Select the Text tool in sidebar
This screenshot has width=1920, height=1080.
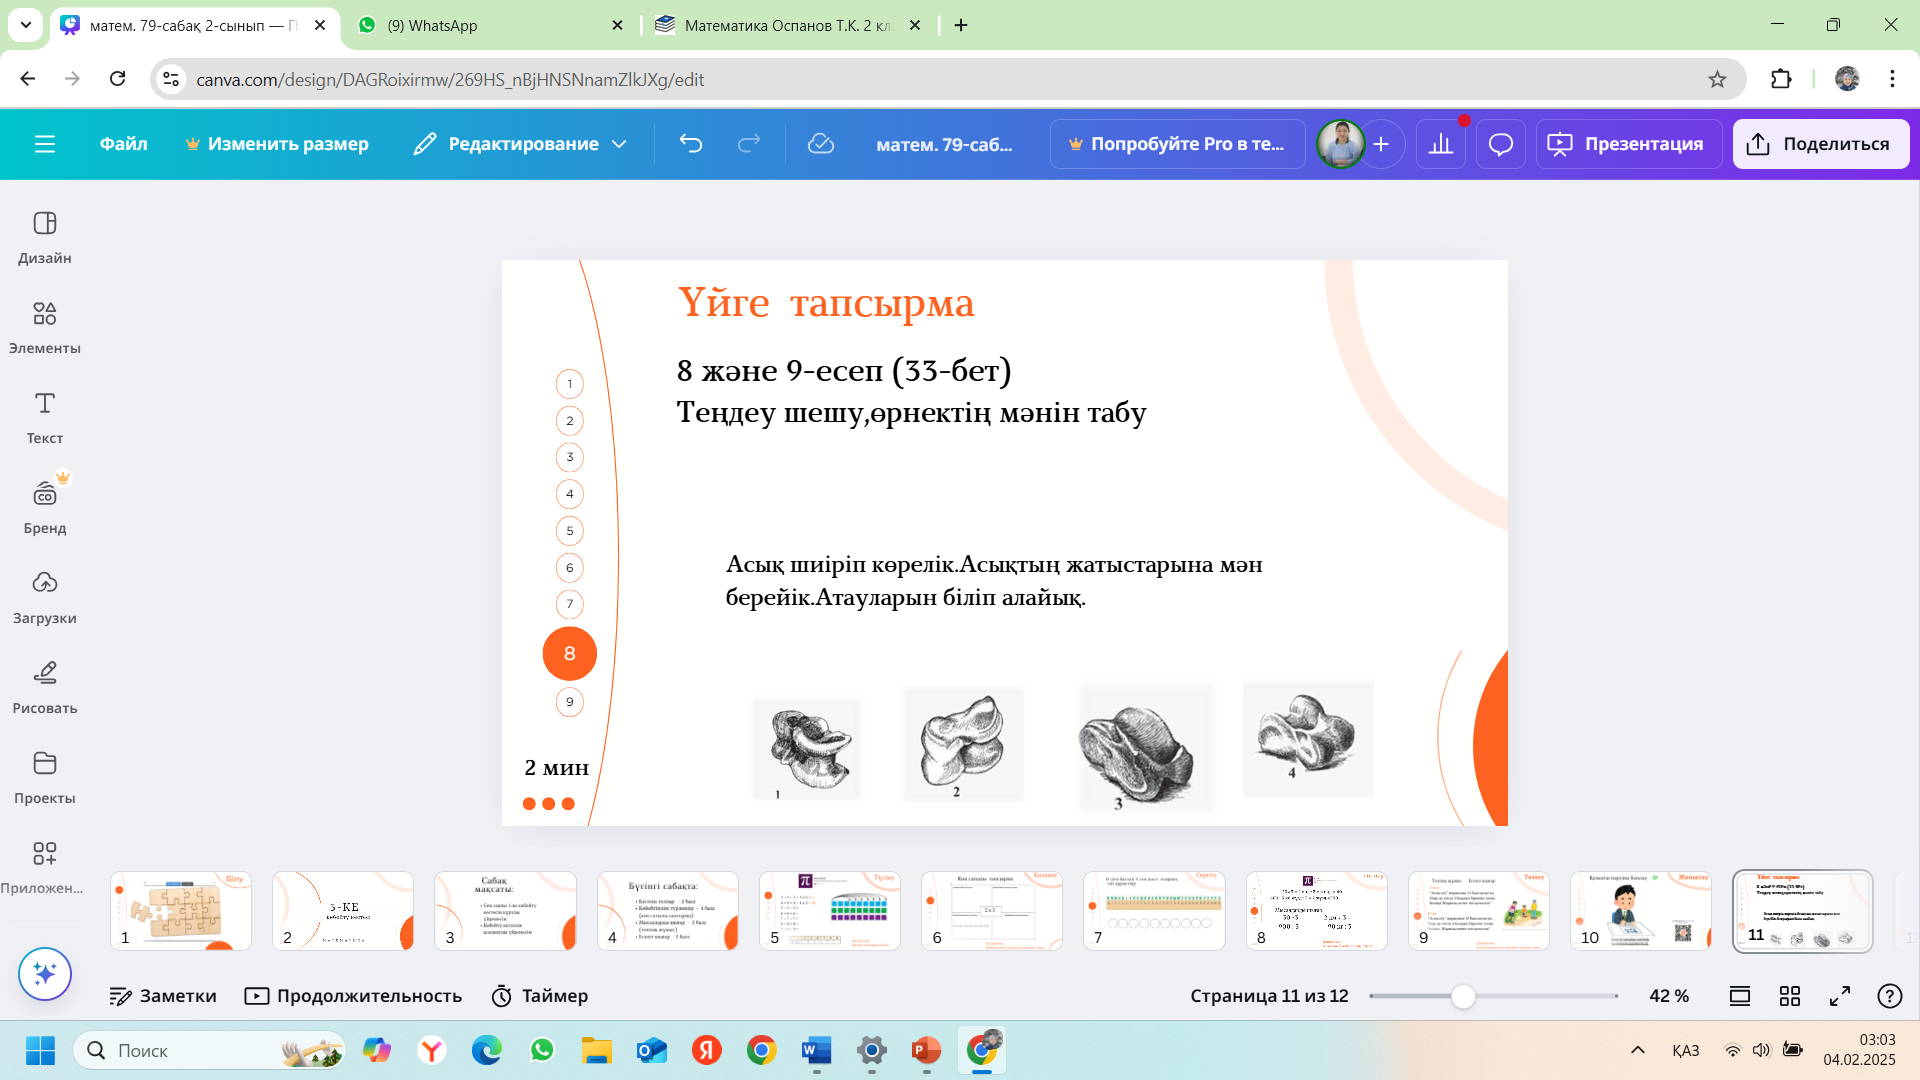44,416
